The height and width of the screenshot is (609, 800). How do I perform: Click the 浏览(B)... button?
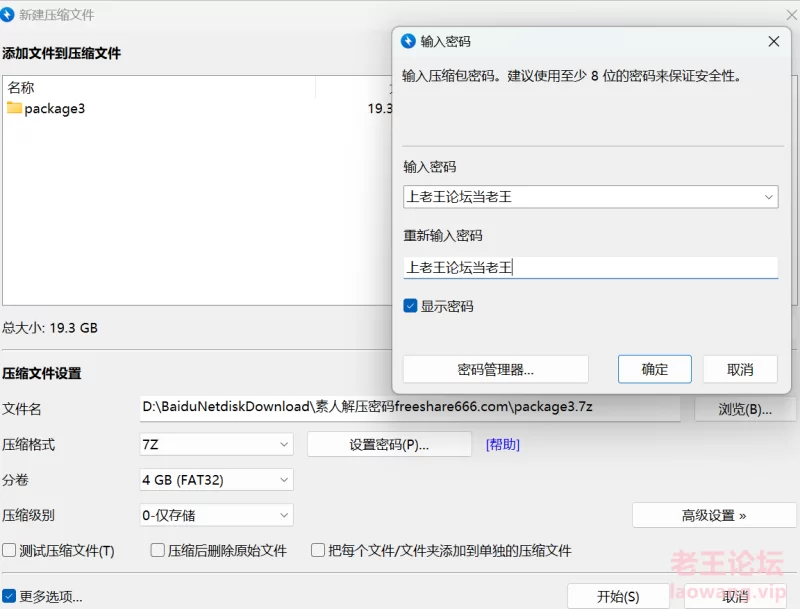tap(745, 409)
